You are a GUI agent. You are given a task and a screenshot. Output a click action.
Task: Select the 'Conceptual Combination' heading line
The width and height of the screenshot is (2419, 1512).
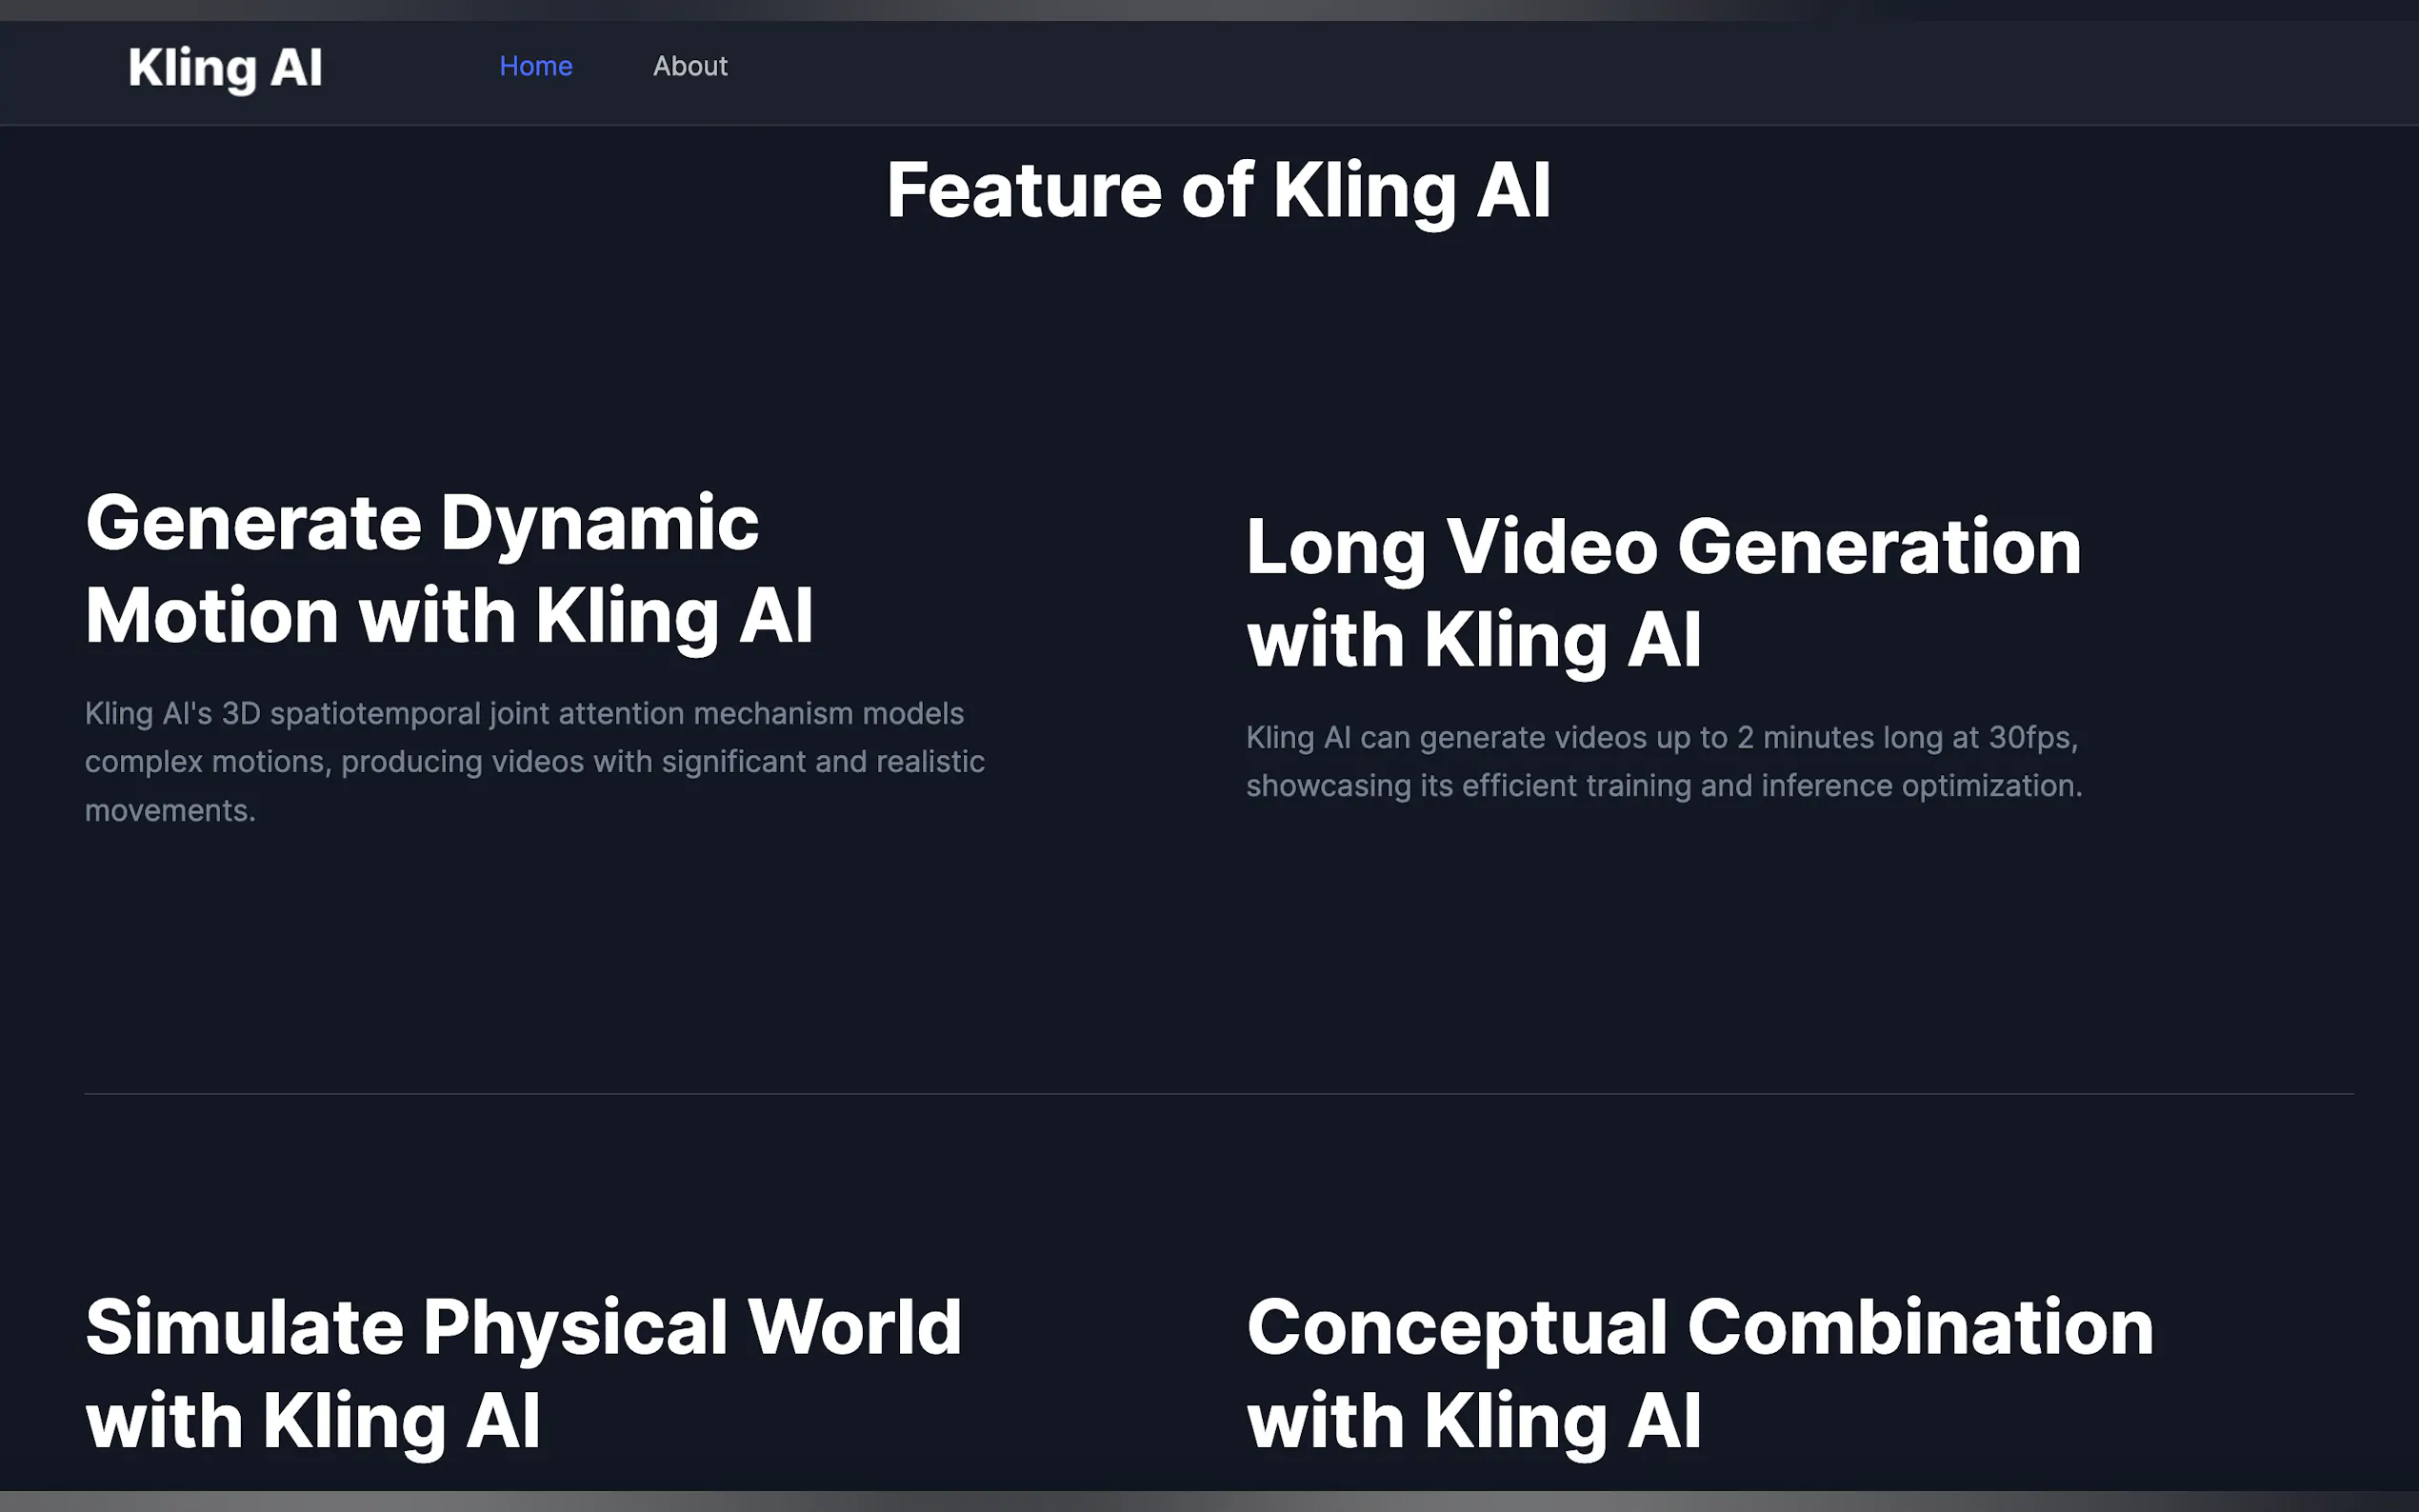[x=1699, y=1328]
